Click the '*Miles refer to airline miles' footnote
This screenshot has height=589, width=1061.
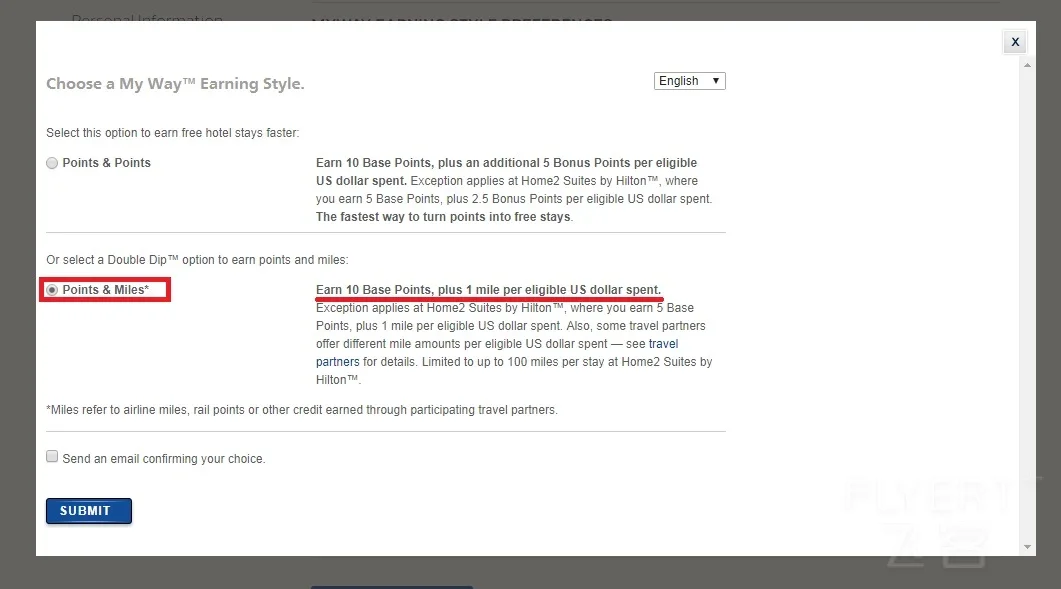click(302, 410)
